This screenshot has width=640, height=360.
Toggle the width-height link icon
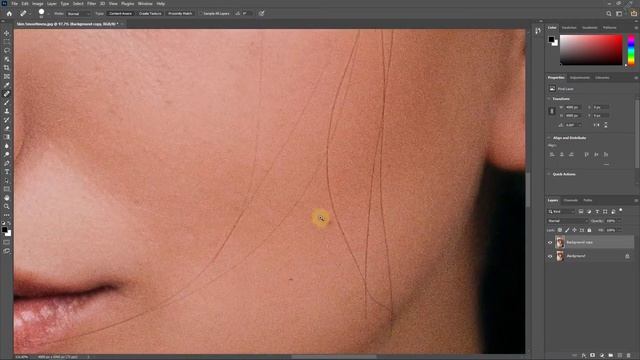(552, 111)
